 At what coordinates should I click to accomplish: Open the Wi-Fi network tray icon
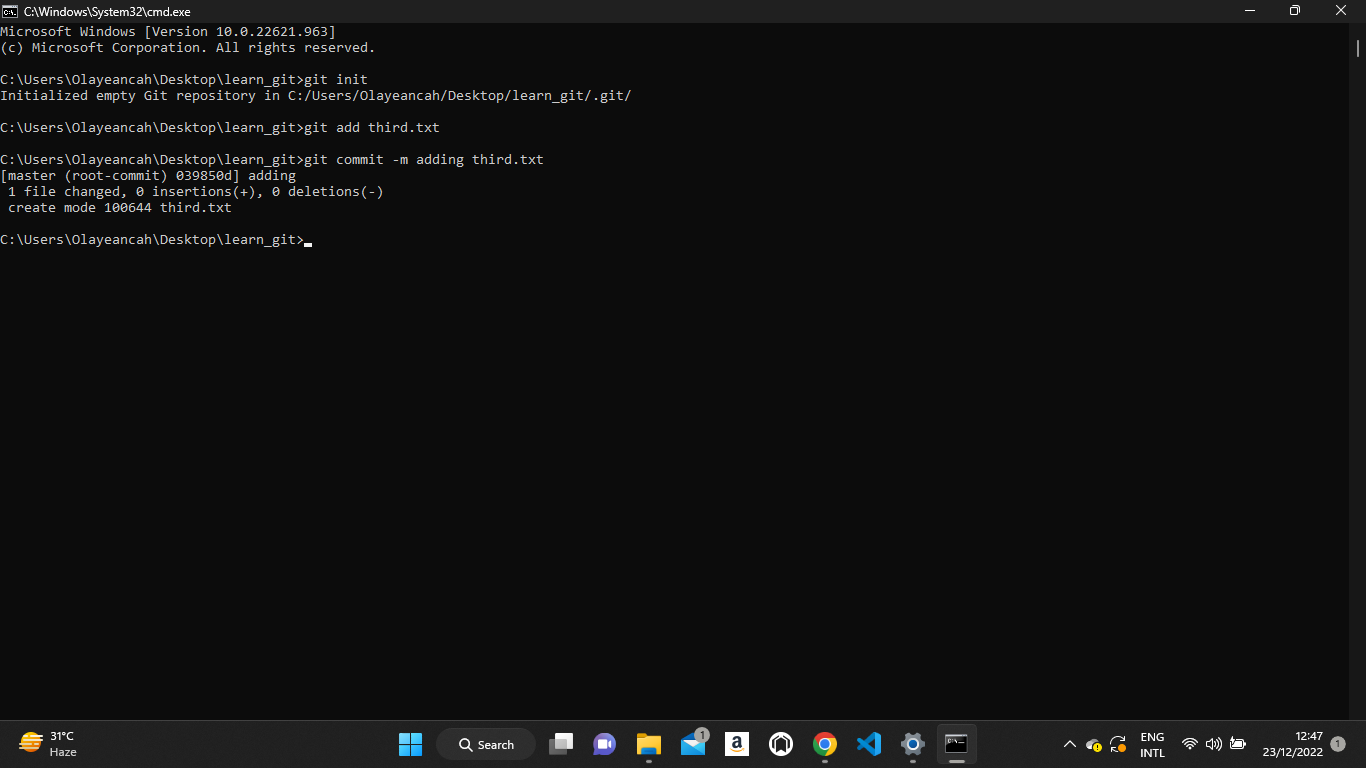(x=1189, y=744)
